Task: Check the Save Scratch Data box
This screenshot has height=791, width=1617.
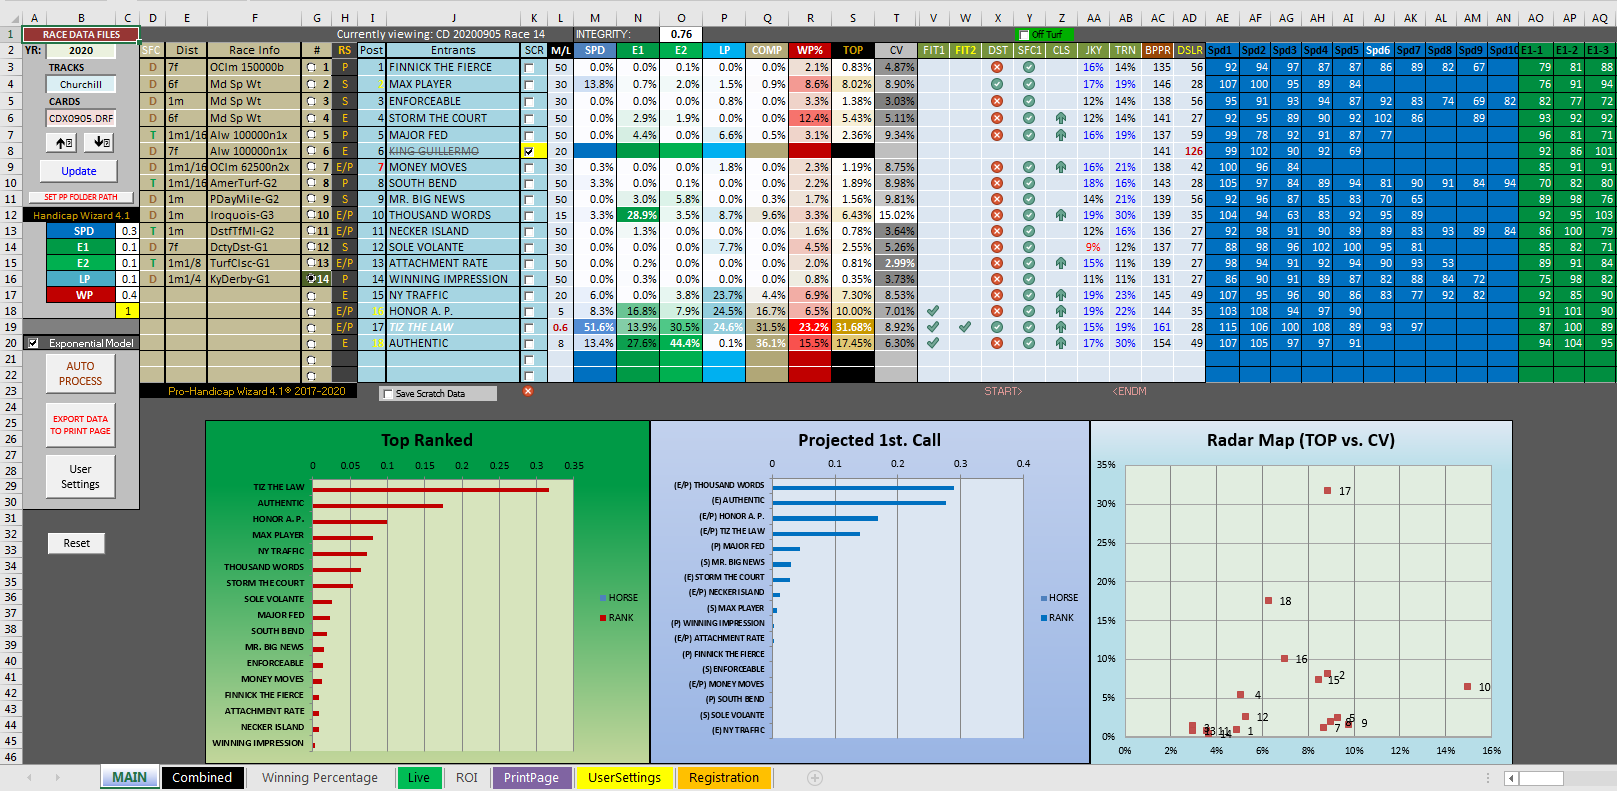Action: point(387,394)
